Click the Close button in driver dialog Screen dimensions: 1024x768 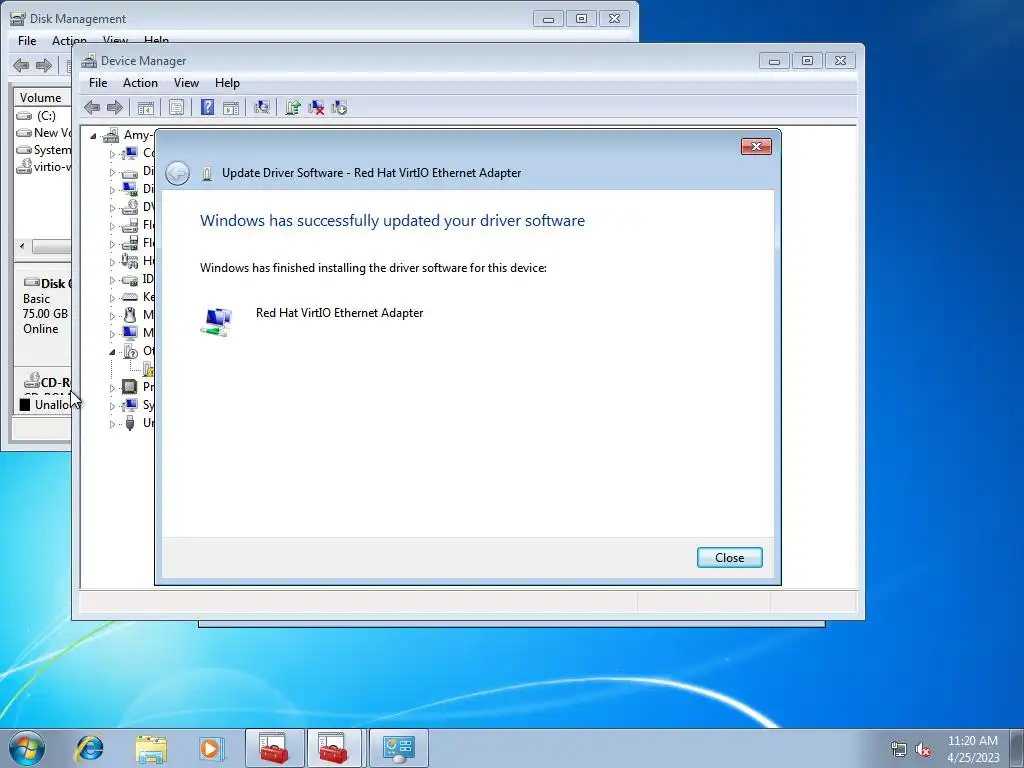(x=729, y=558)
